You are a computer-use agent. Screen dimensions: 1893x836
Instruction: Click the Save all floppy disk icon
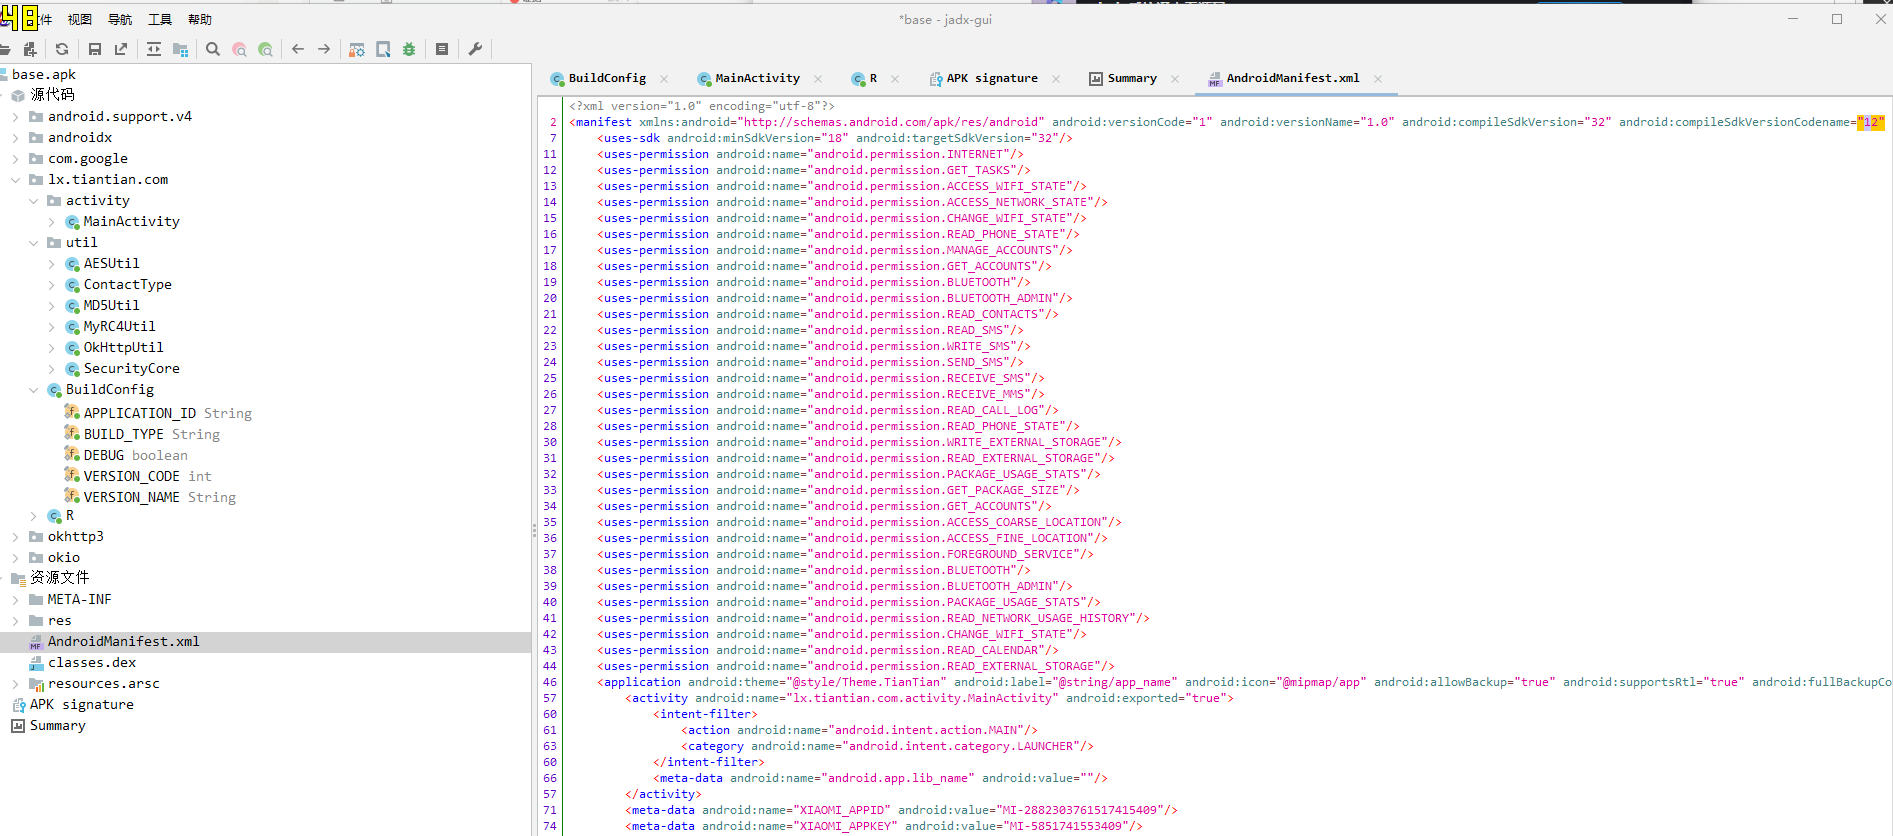pyautogui.click(x=95, y=49)
